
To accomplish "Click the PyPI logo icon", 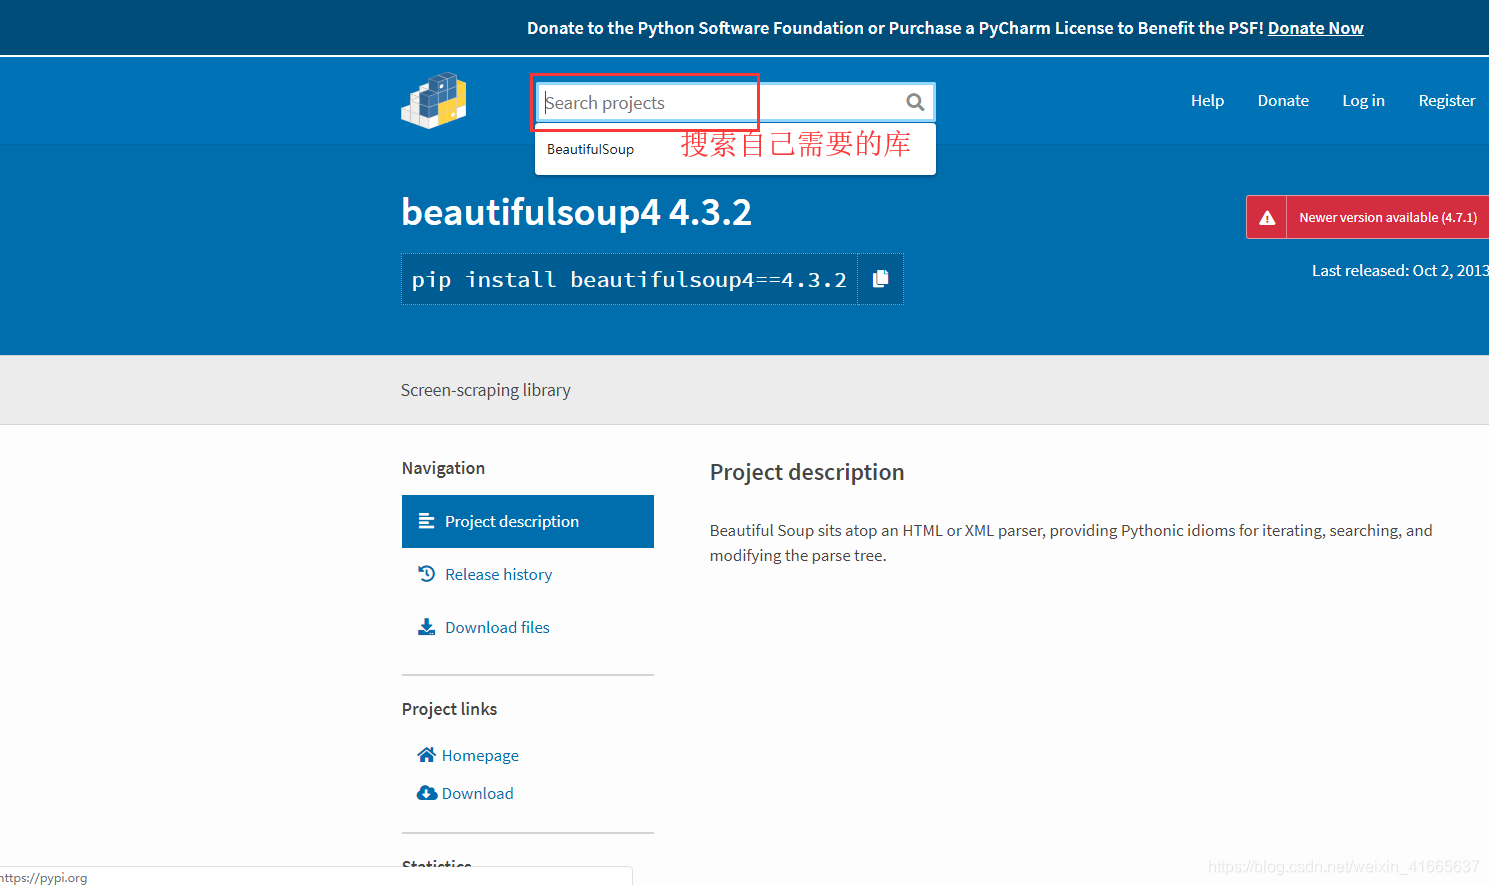I will click(x=434, y=100).
